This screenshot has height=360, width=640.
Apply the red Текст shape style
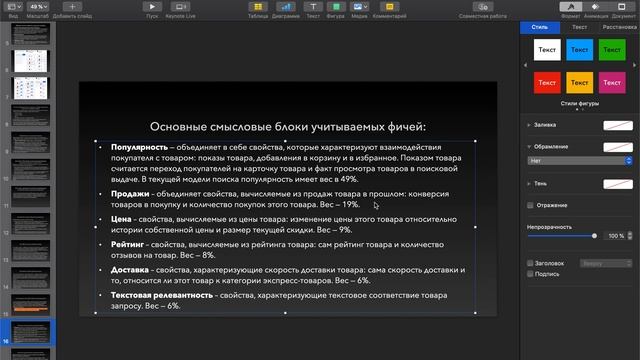[x=547, y=82]
